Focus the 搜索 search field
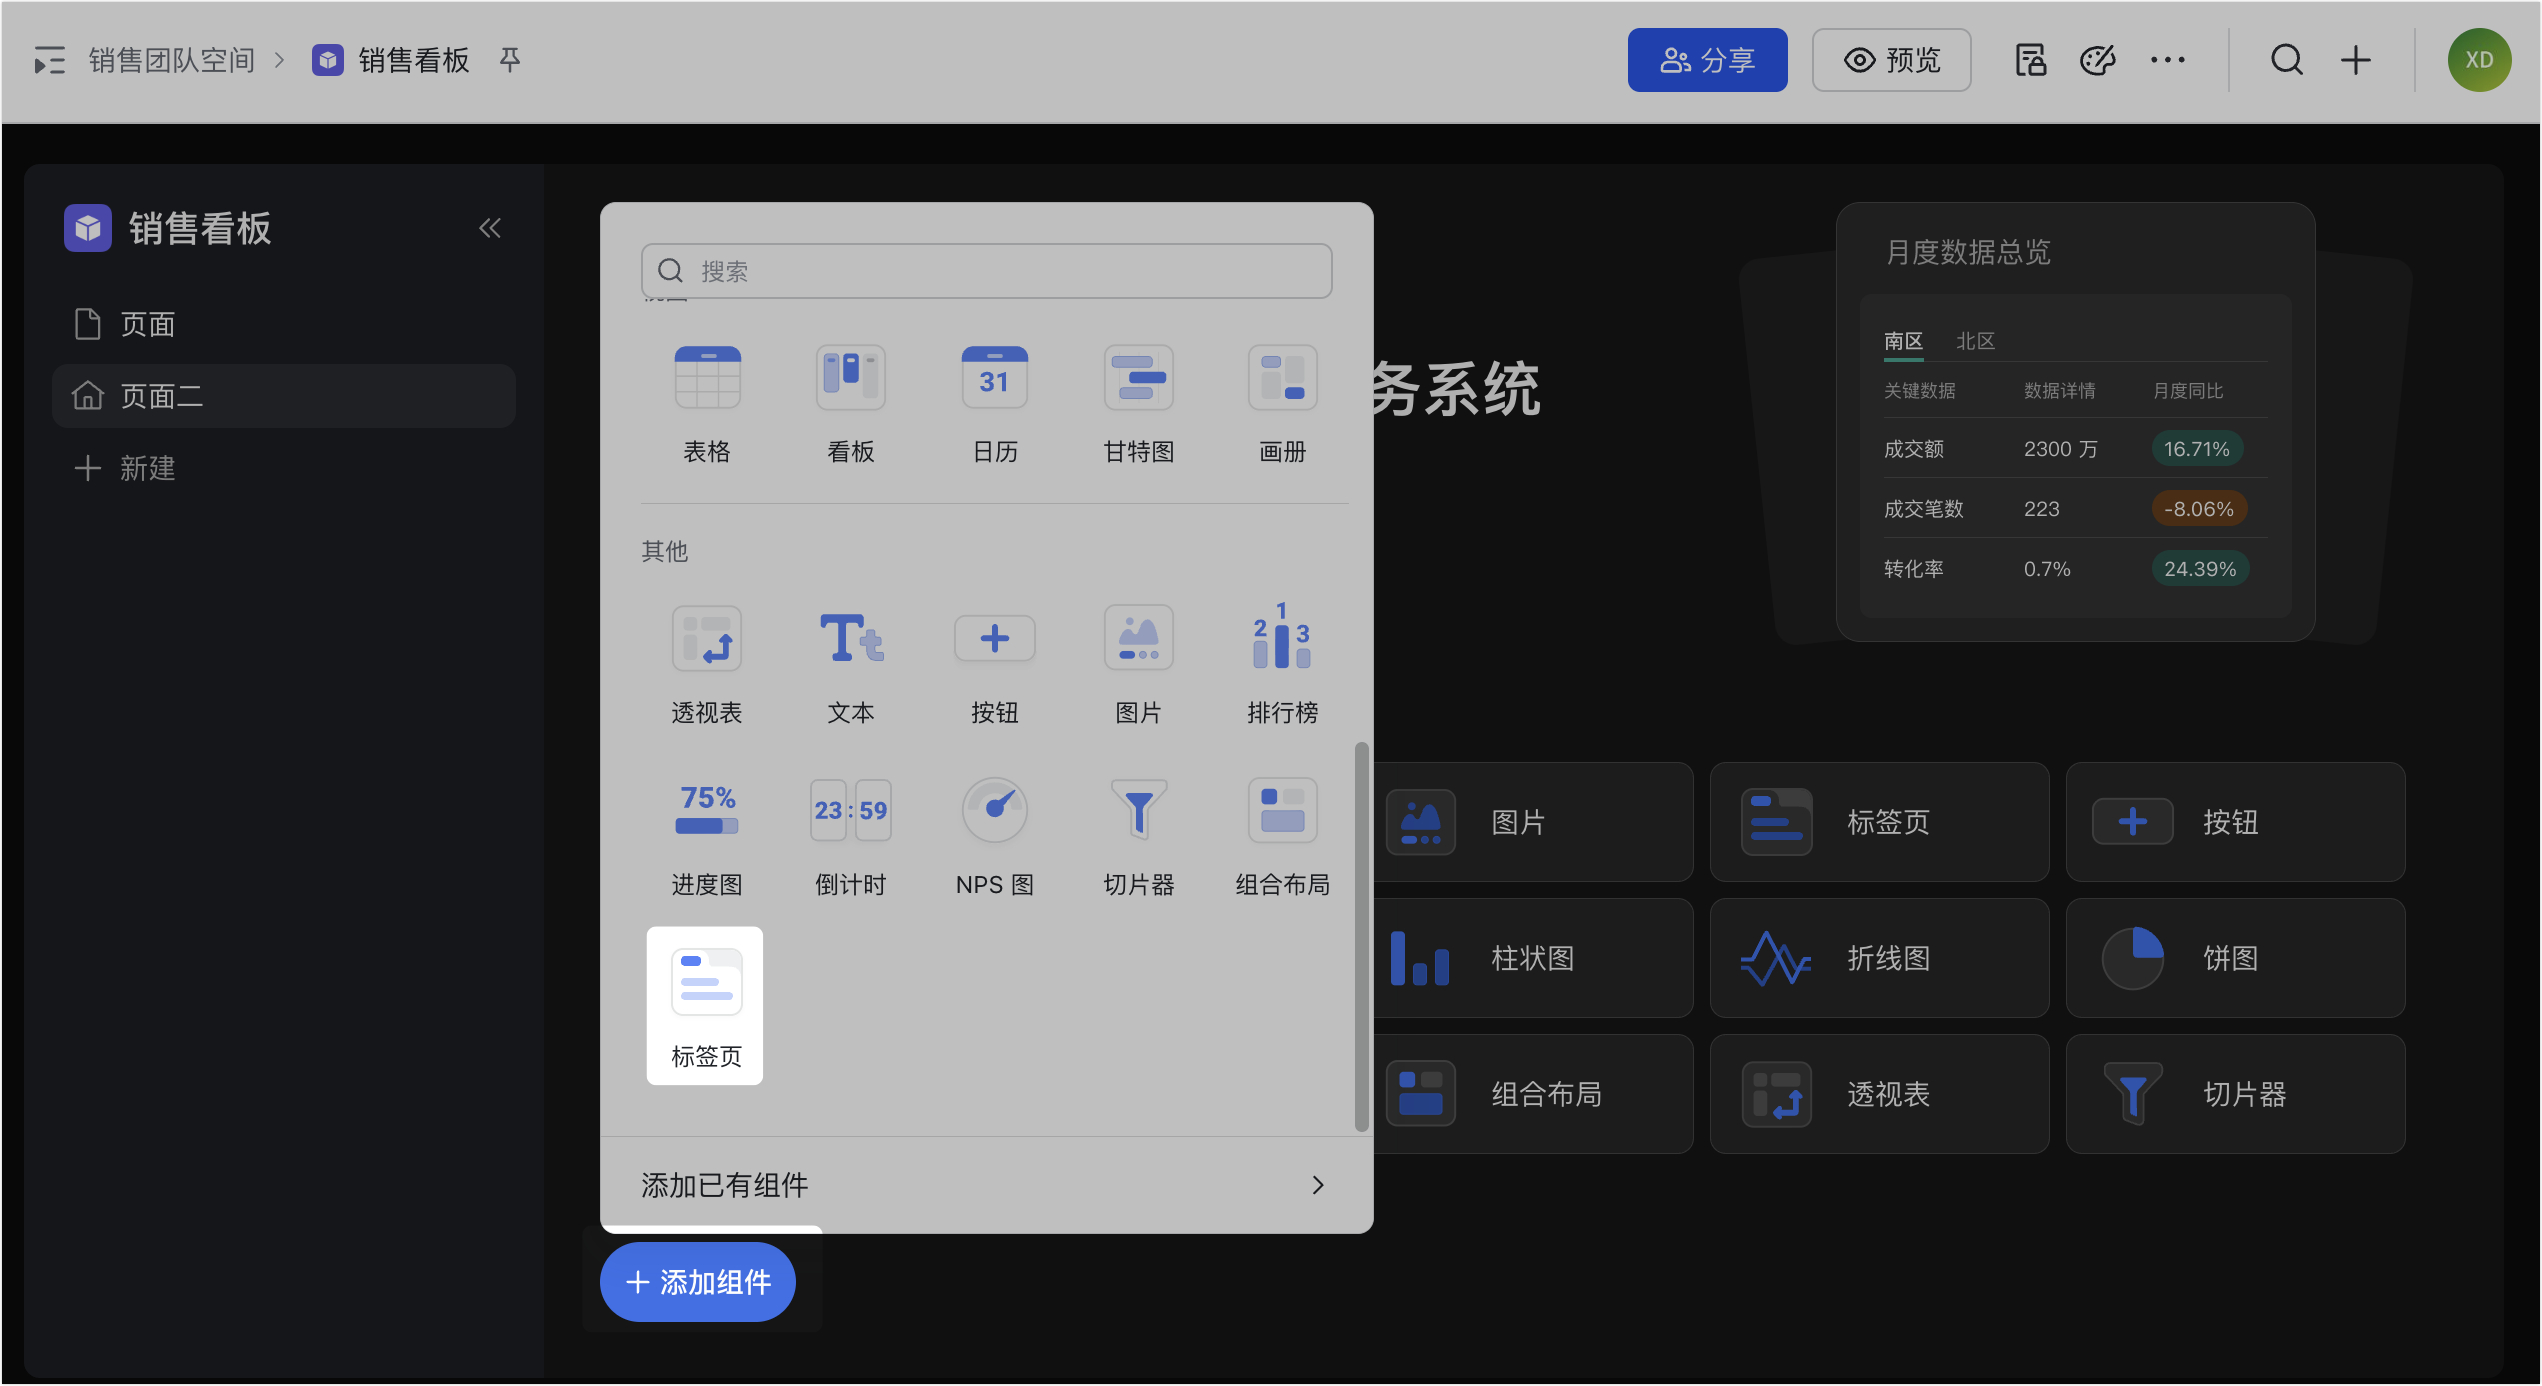This screenshot has width=2542, height=1386. click(x=986, y=271)
